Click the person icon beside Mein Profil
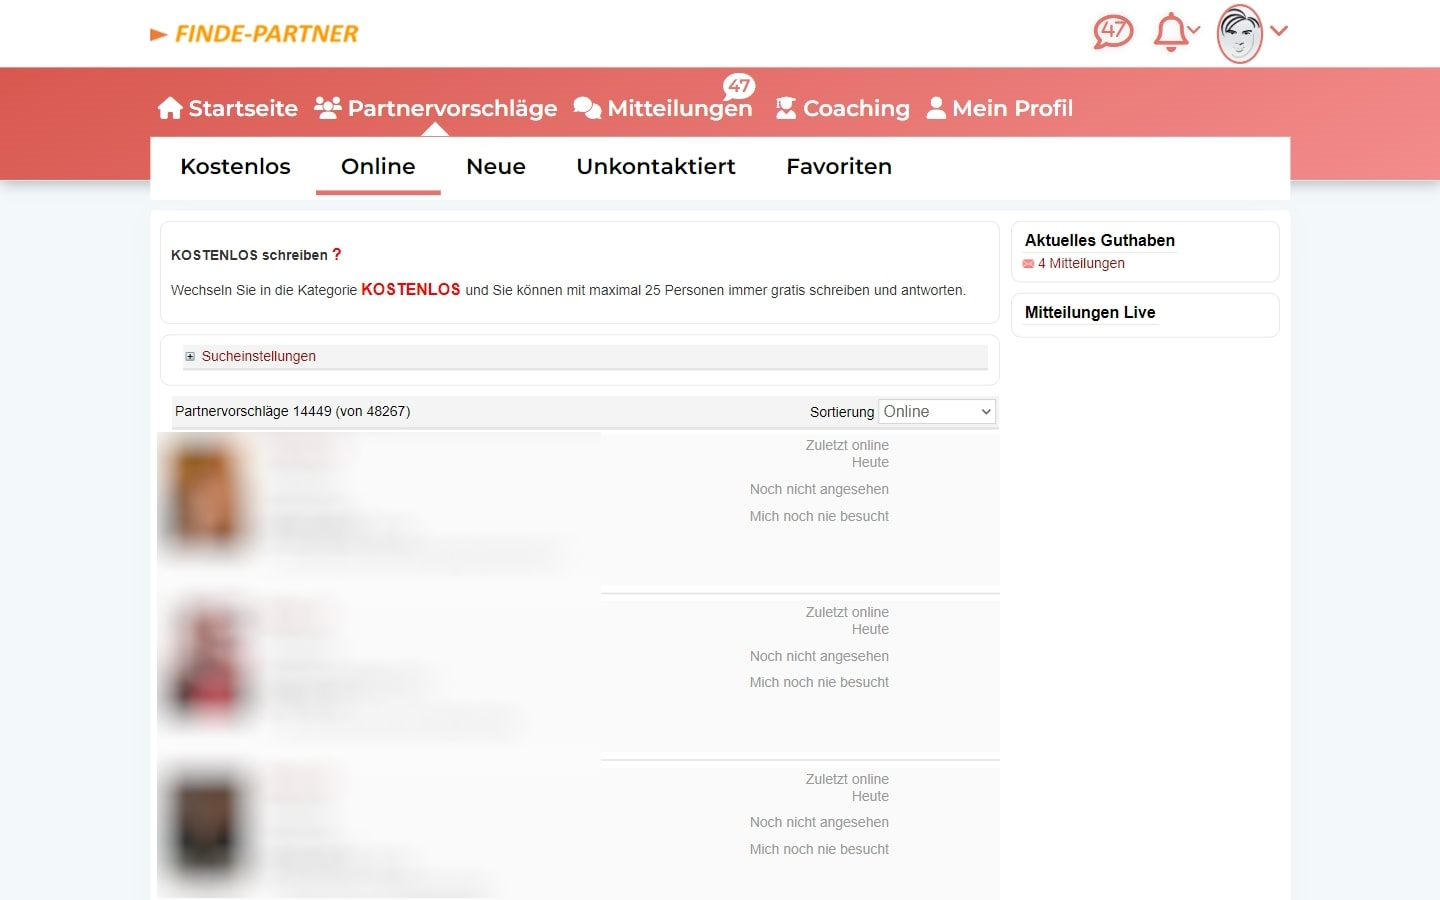The width and height of the screenshot is (1440, 900). pyautogui.click(x=936, y=106)
